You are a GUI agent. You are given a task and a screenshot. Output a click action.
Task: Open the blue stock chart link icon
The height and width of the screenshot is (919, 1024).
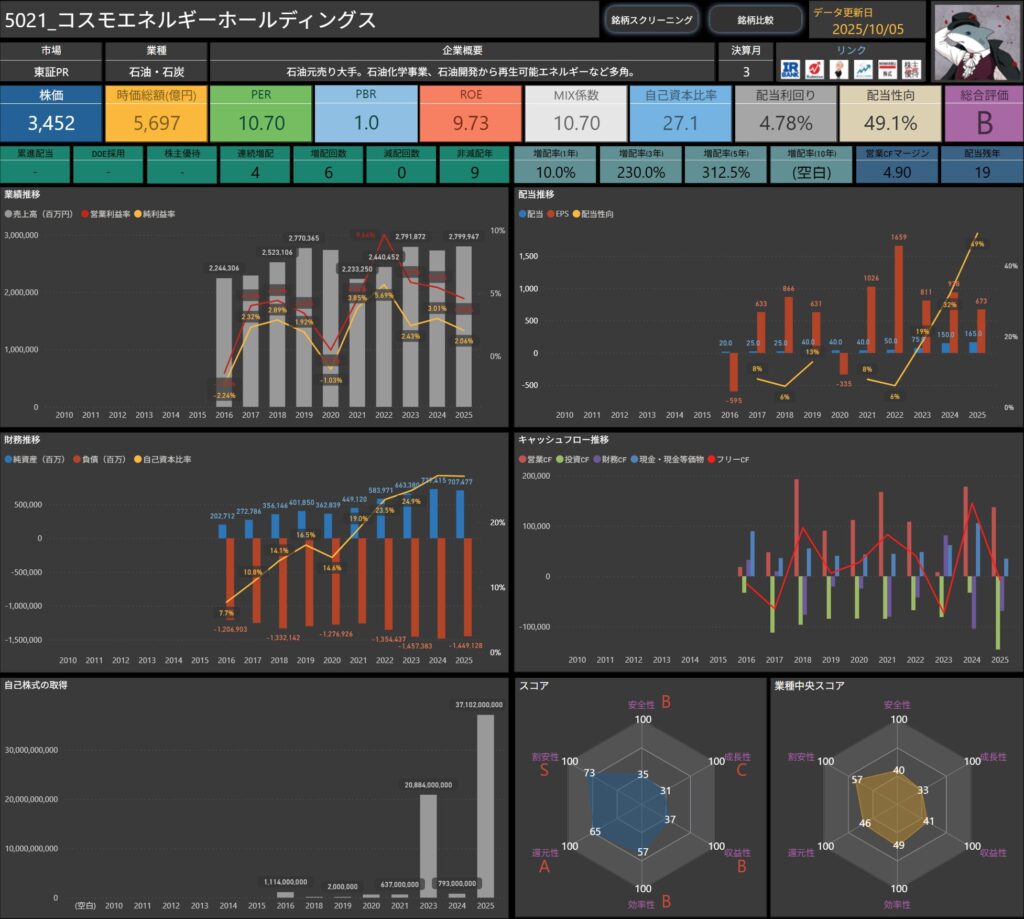(863, 69)
